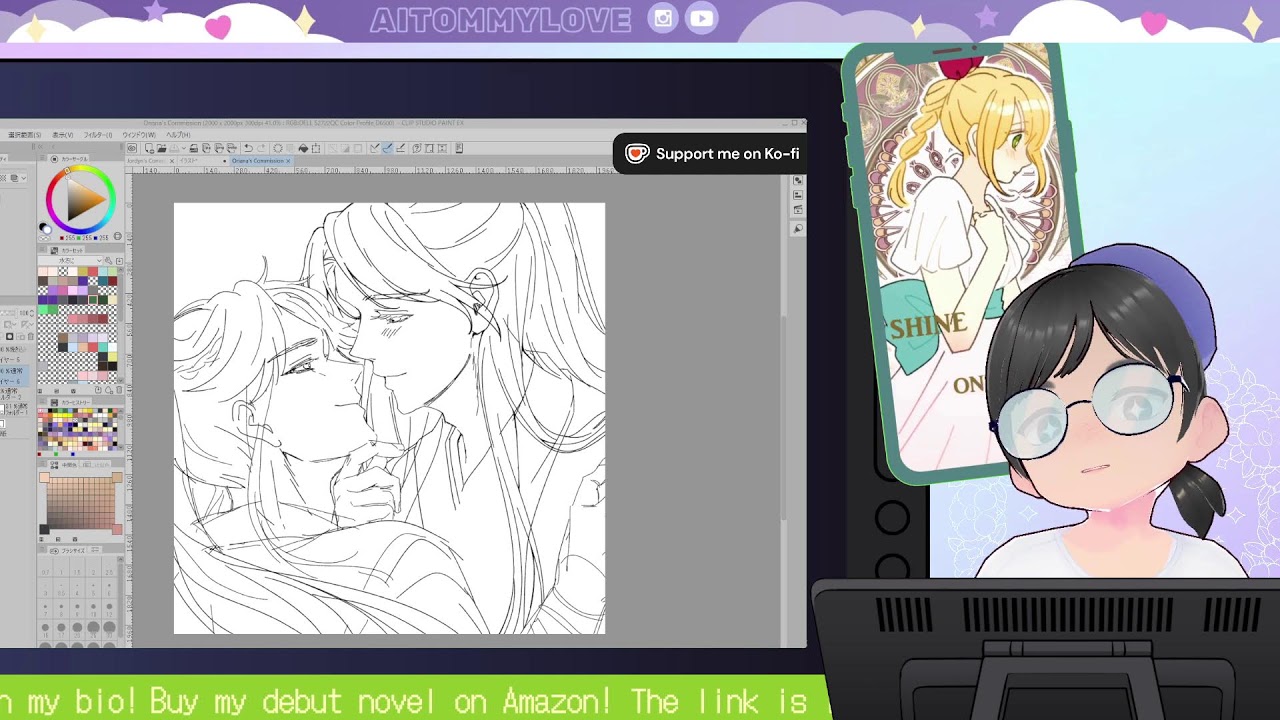Expand the Save icon dropdown arrow
The height and width of the screenshot is (720, 1280).
click(x=183, y=148)
